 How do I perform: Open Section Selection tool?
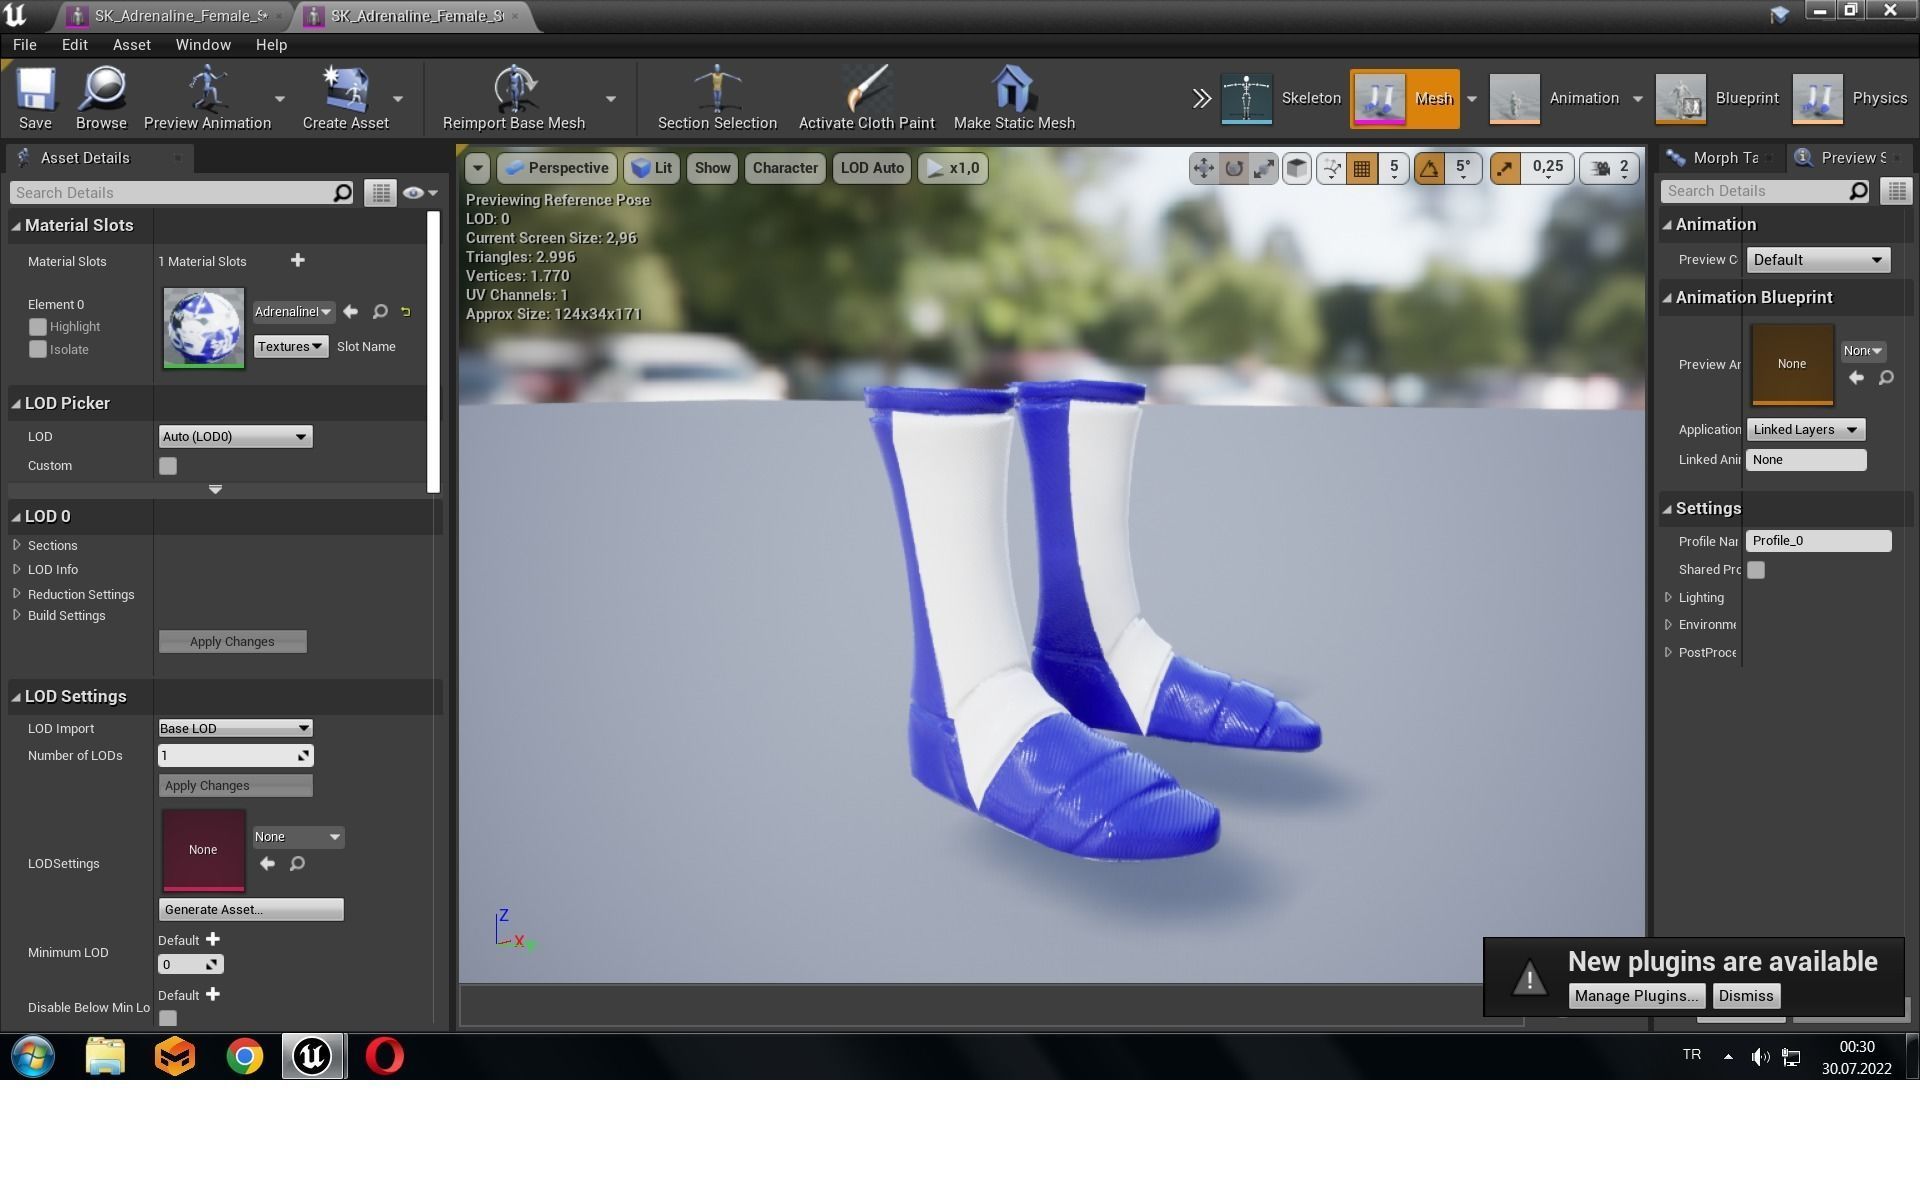pos(716,90)
